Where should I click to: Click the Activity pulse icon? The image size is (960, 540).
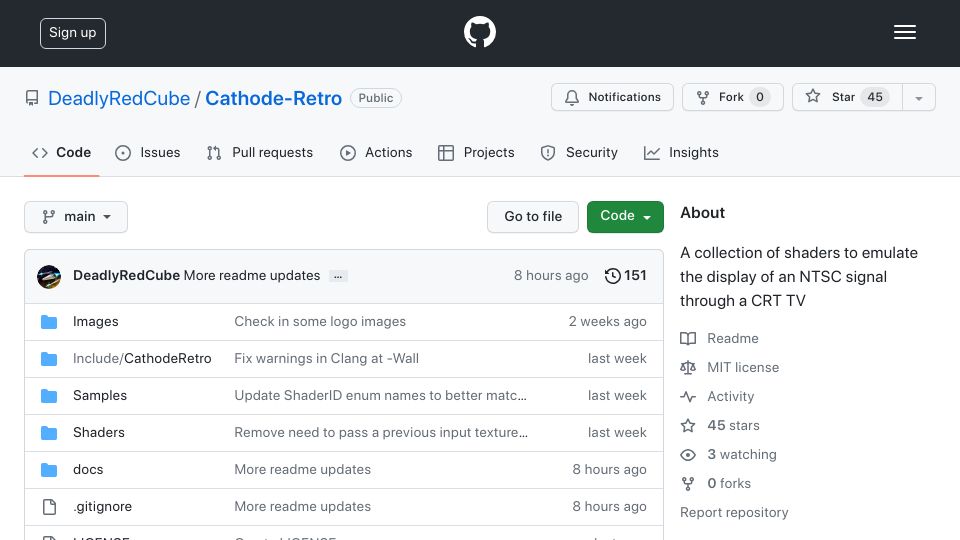688,397
